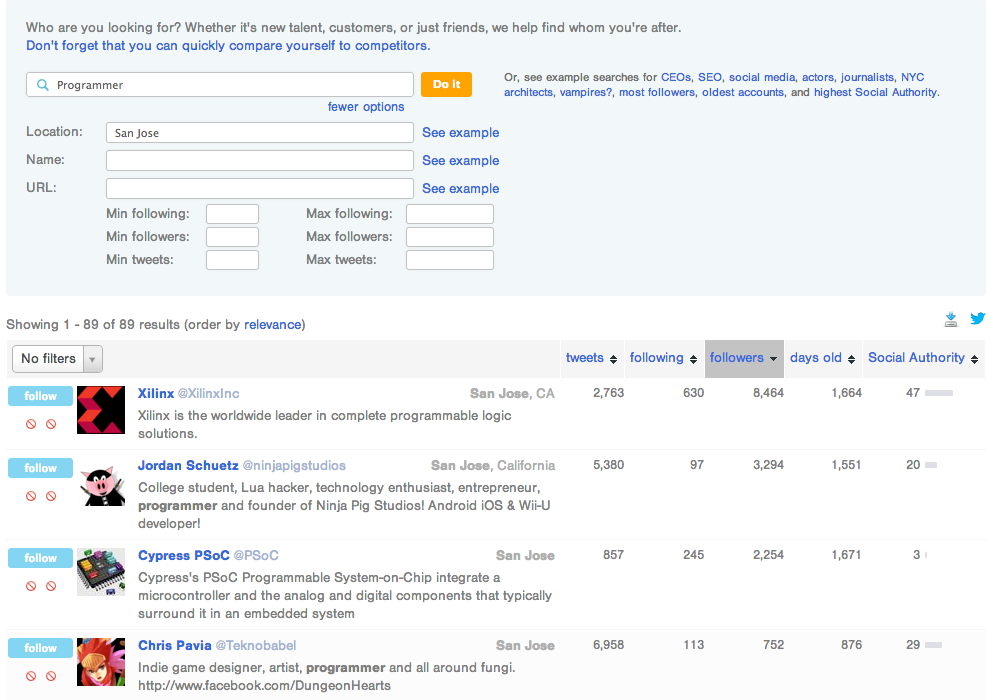Focus the URL input field

(x=260, y=188)
